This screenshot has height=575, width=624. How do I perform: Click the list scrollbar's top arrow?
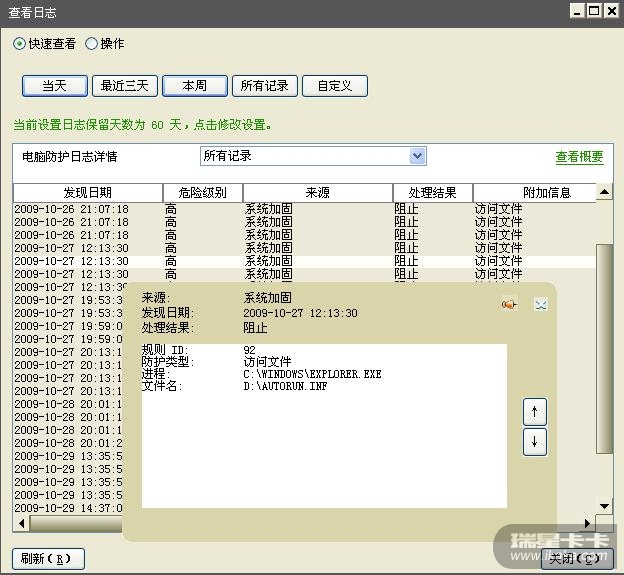(604, 191)
